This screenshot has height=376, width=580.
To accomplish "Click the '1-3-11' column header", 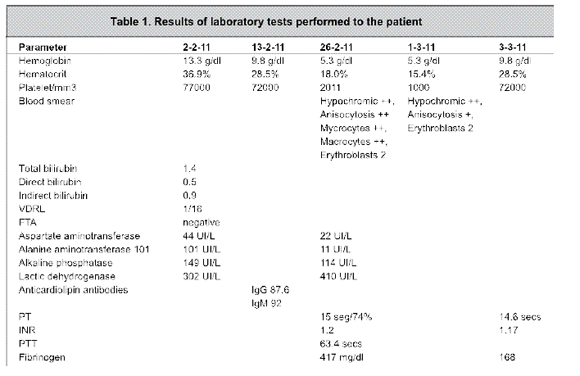I will pos(421,47).
